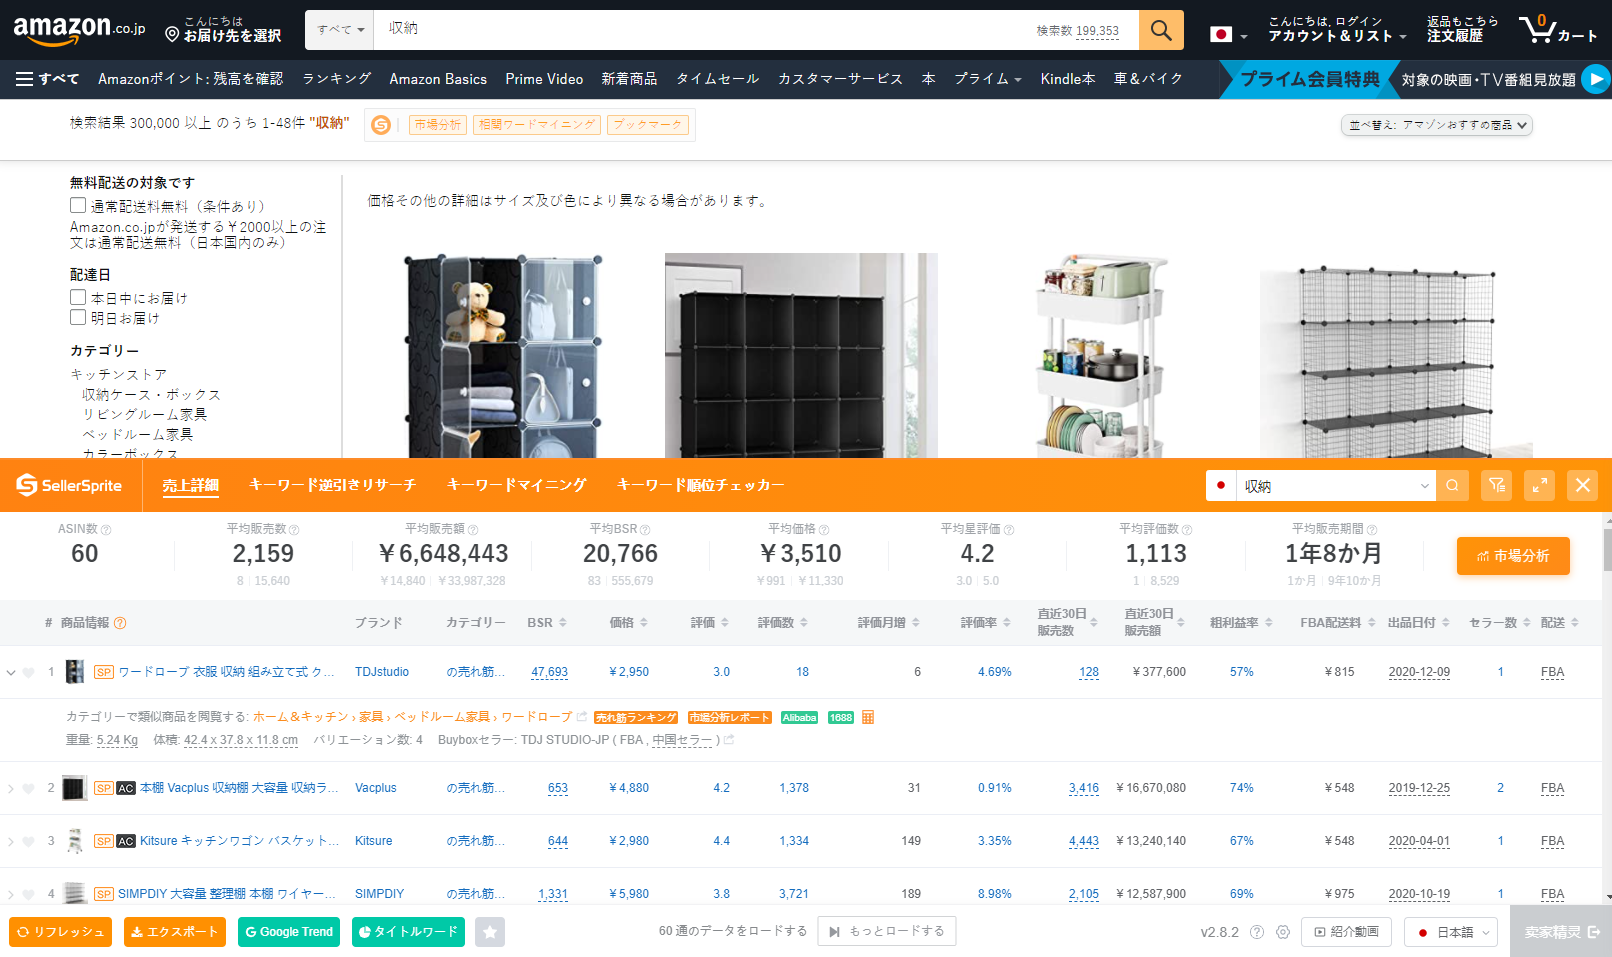The width and height of the screenshot is (1612, 957).
Task: Click the Alibaba badge in row 1 details
Action: [799, 718]
